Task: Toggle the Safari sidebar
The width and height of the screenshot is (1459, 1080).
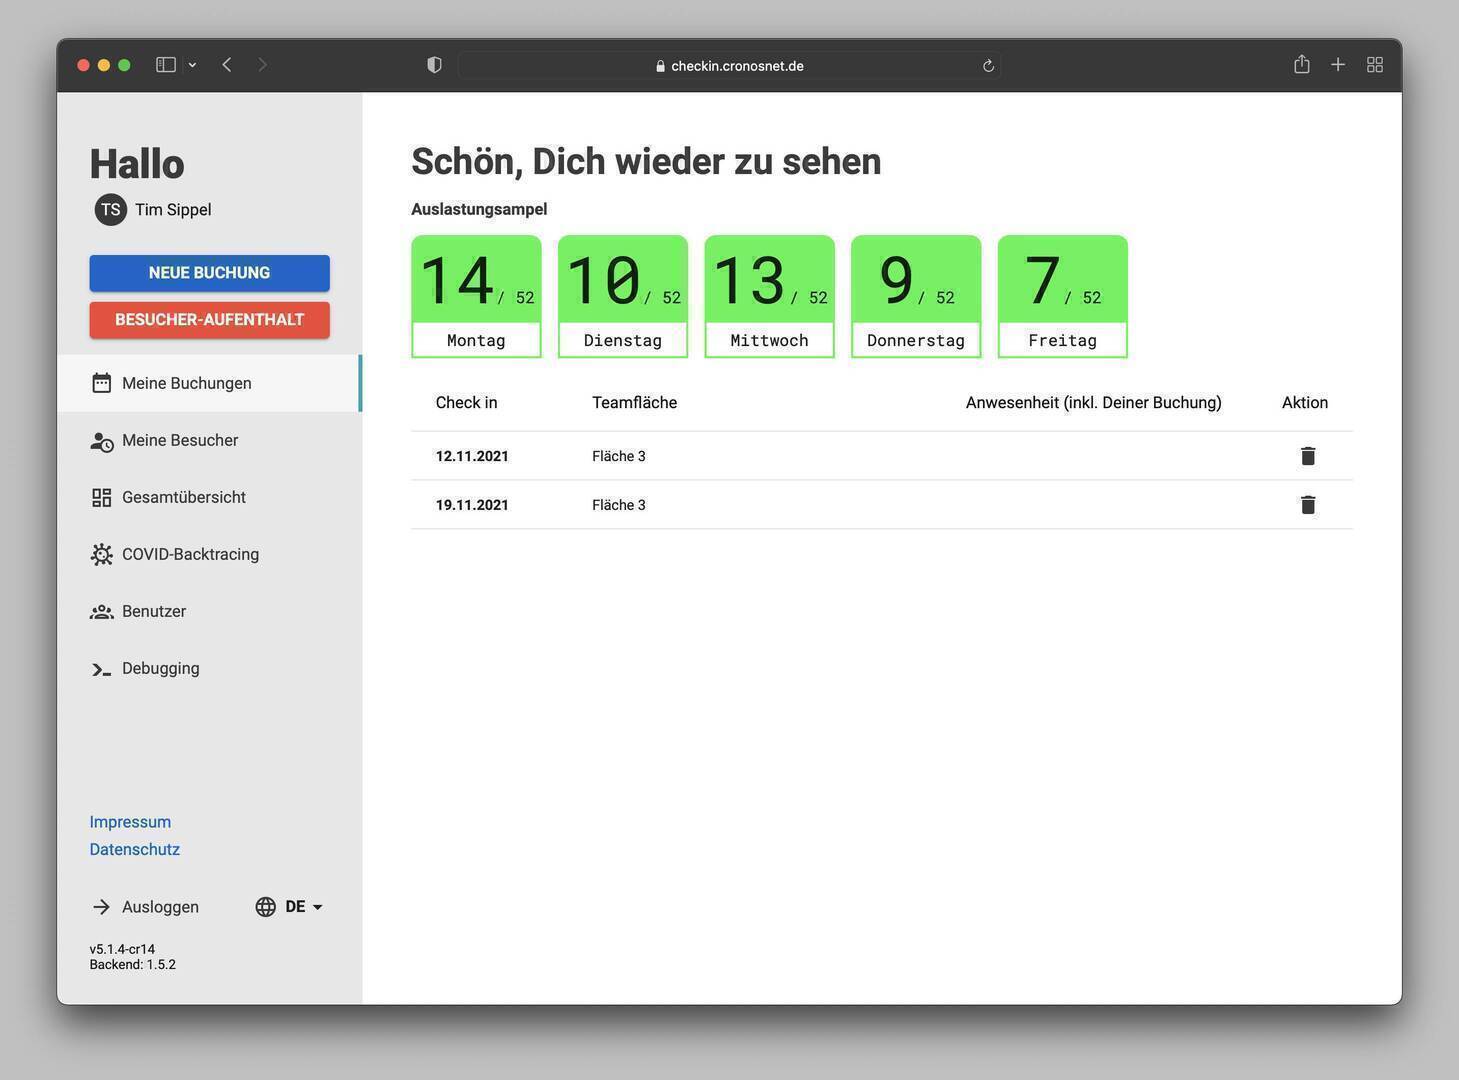Action: [166, 65]
